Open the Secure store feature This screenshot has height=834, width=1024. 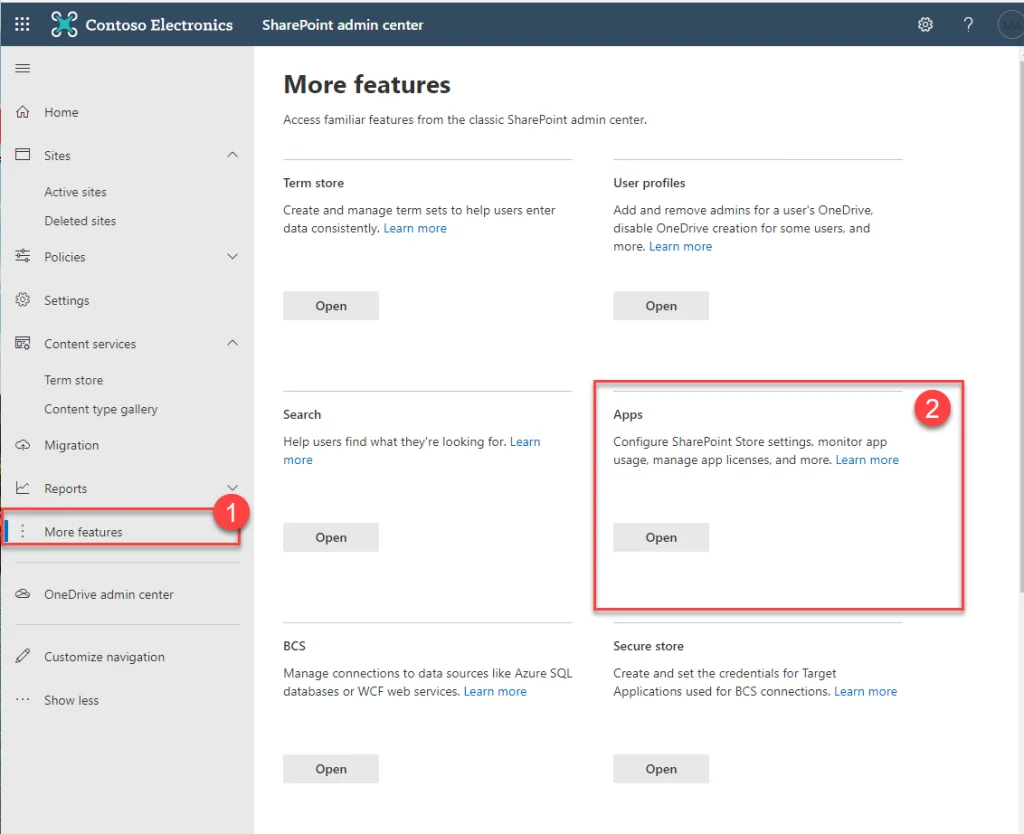(661, 769)
